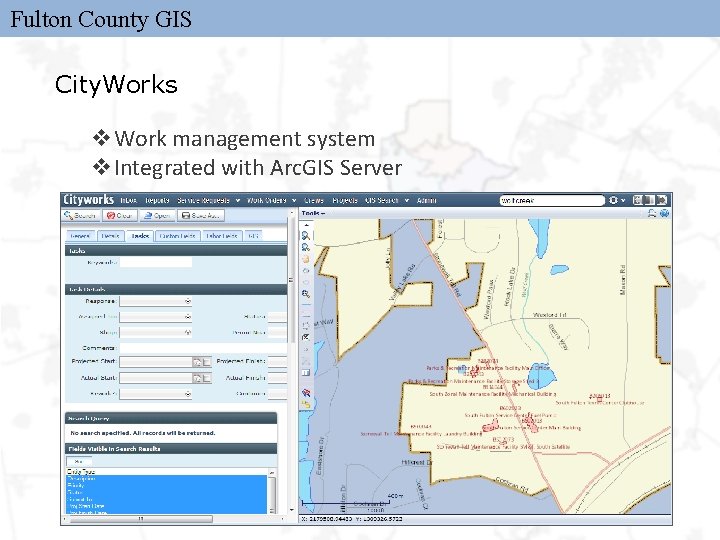This screenshot has width=720, height=540.
Task: Open the settings gear icon
Action: tap(613, 200)
